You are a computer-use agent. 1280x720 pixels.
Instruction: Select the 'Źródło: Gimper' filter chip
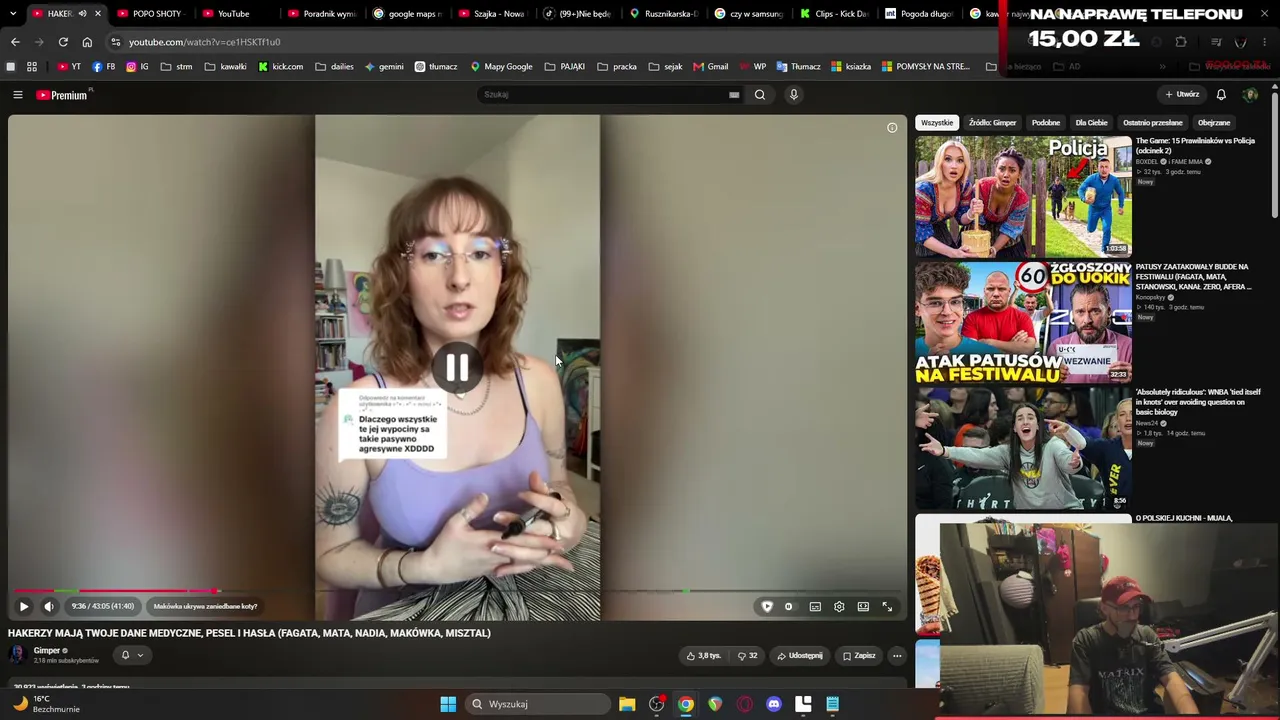992,123
